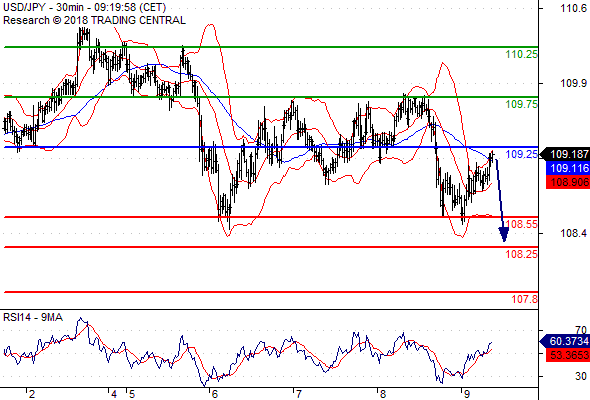
Task: Click the 108.4 price axis label
Action: tap(573, 233)
